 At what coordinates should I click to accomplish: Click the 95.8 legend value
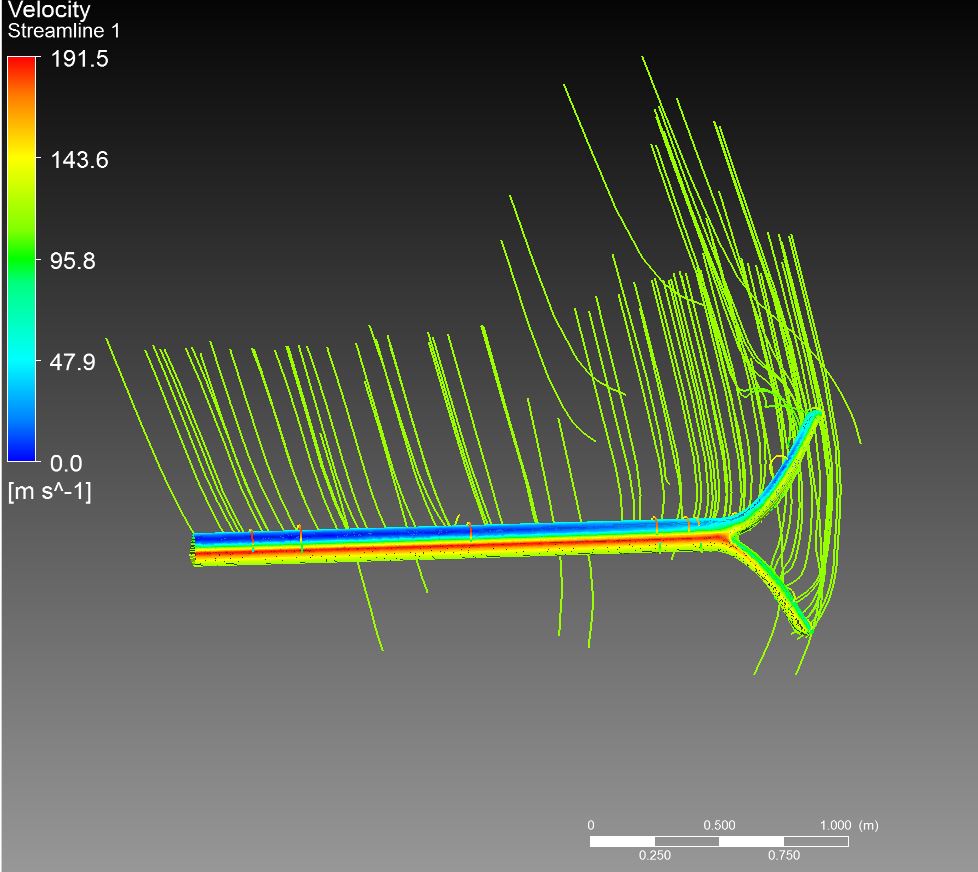(73, 260)
